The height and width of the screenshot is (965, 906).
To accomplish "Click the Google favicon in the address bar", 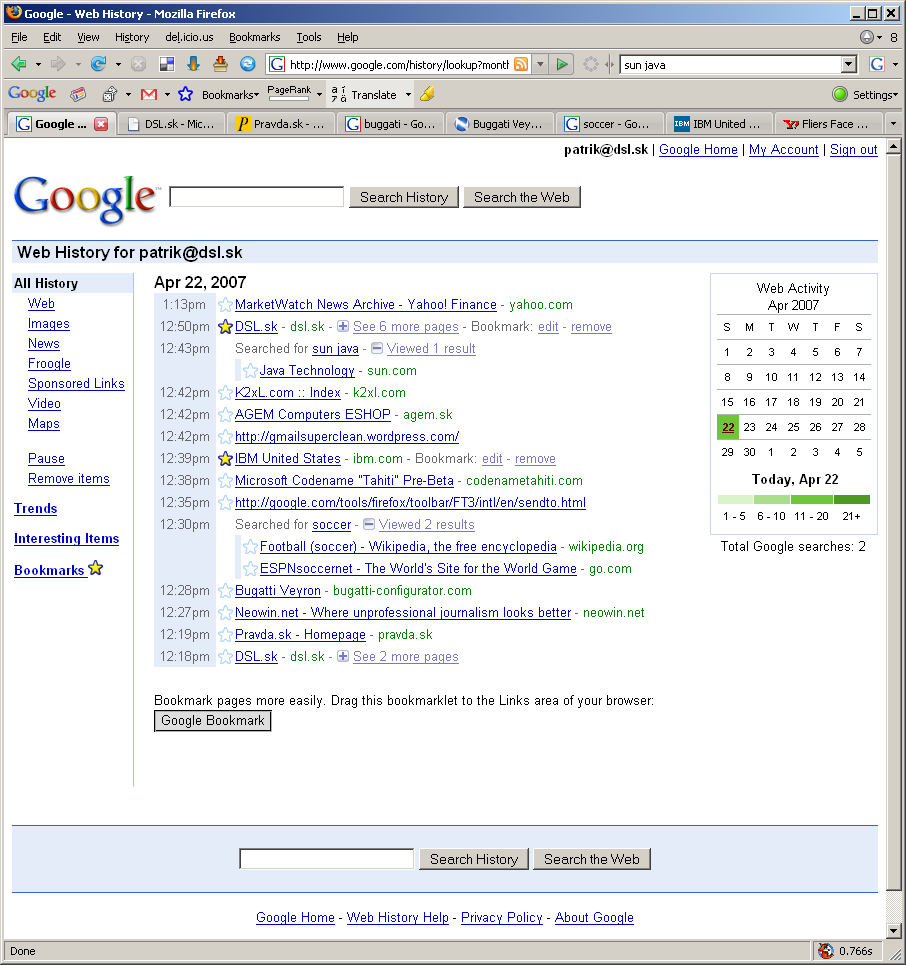I will click(x=277, y=64).
